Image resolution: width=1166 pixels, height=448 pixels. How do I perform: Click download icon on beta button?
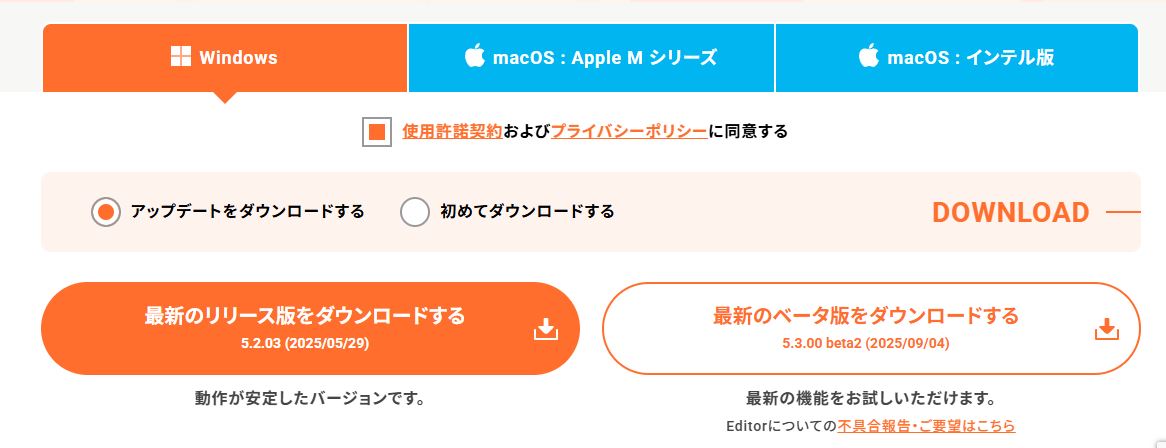click(x=1106, y=329)
